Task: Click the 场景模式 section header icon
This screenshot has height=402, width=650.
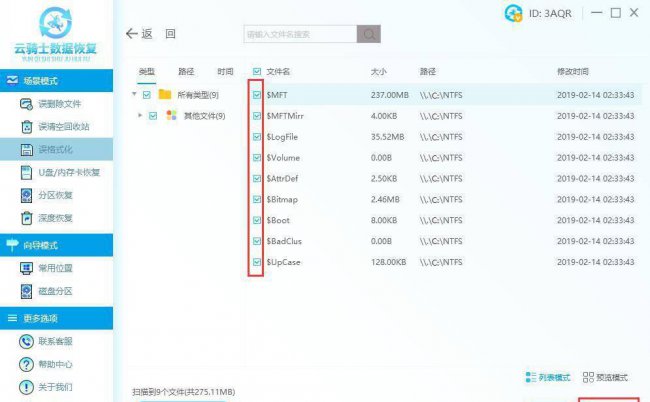Action: click(12, 80)
